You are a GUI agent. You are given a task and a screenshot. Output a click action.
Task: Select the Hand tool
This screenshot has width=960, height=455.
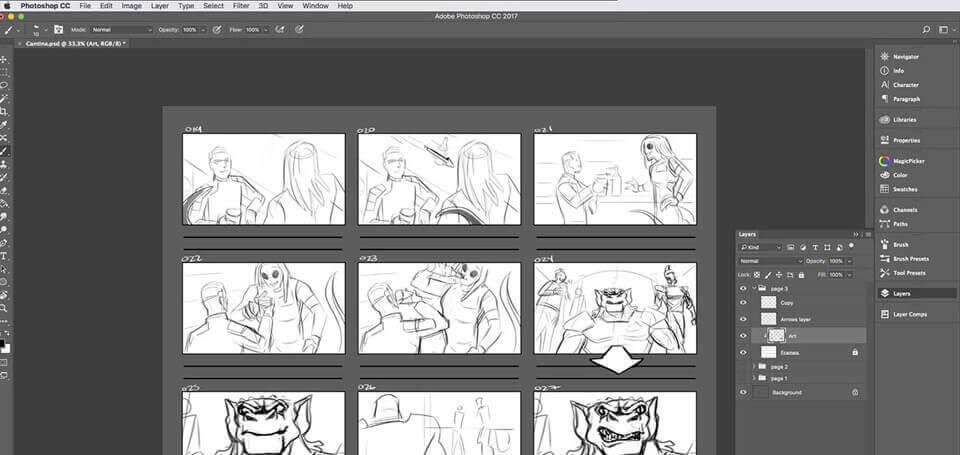tap(4, 295)
